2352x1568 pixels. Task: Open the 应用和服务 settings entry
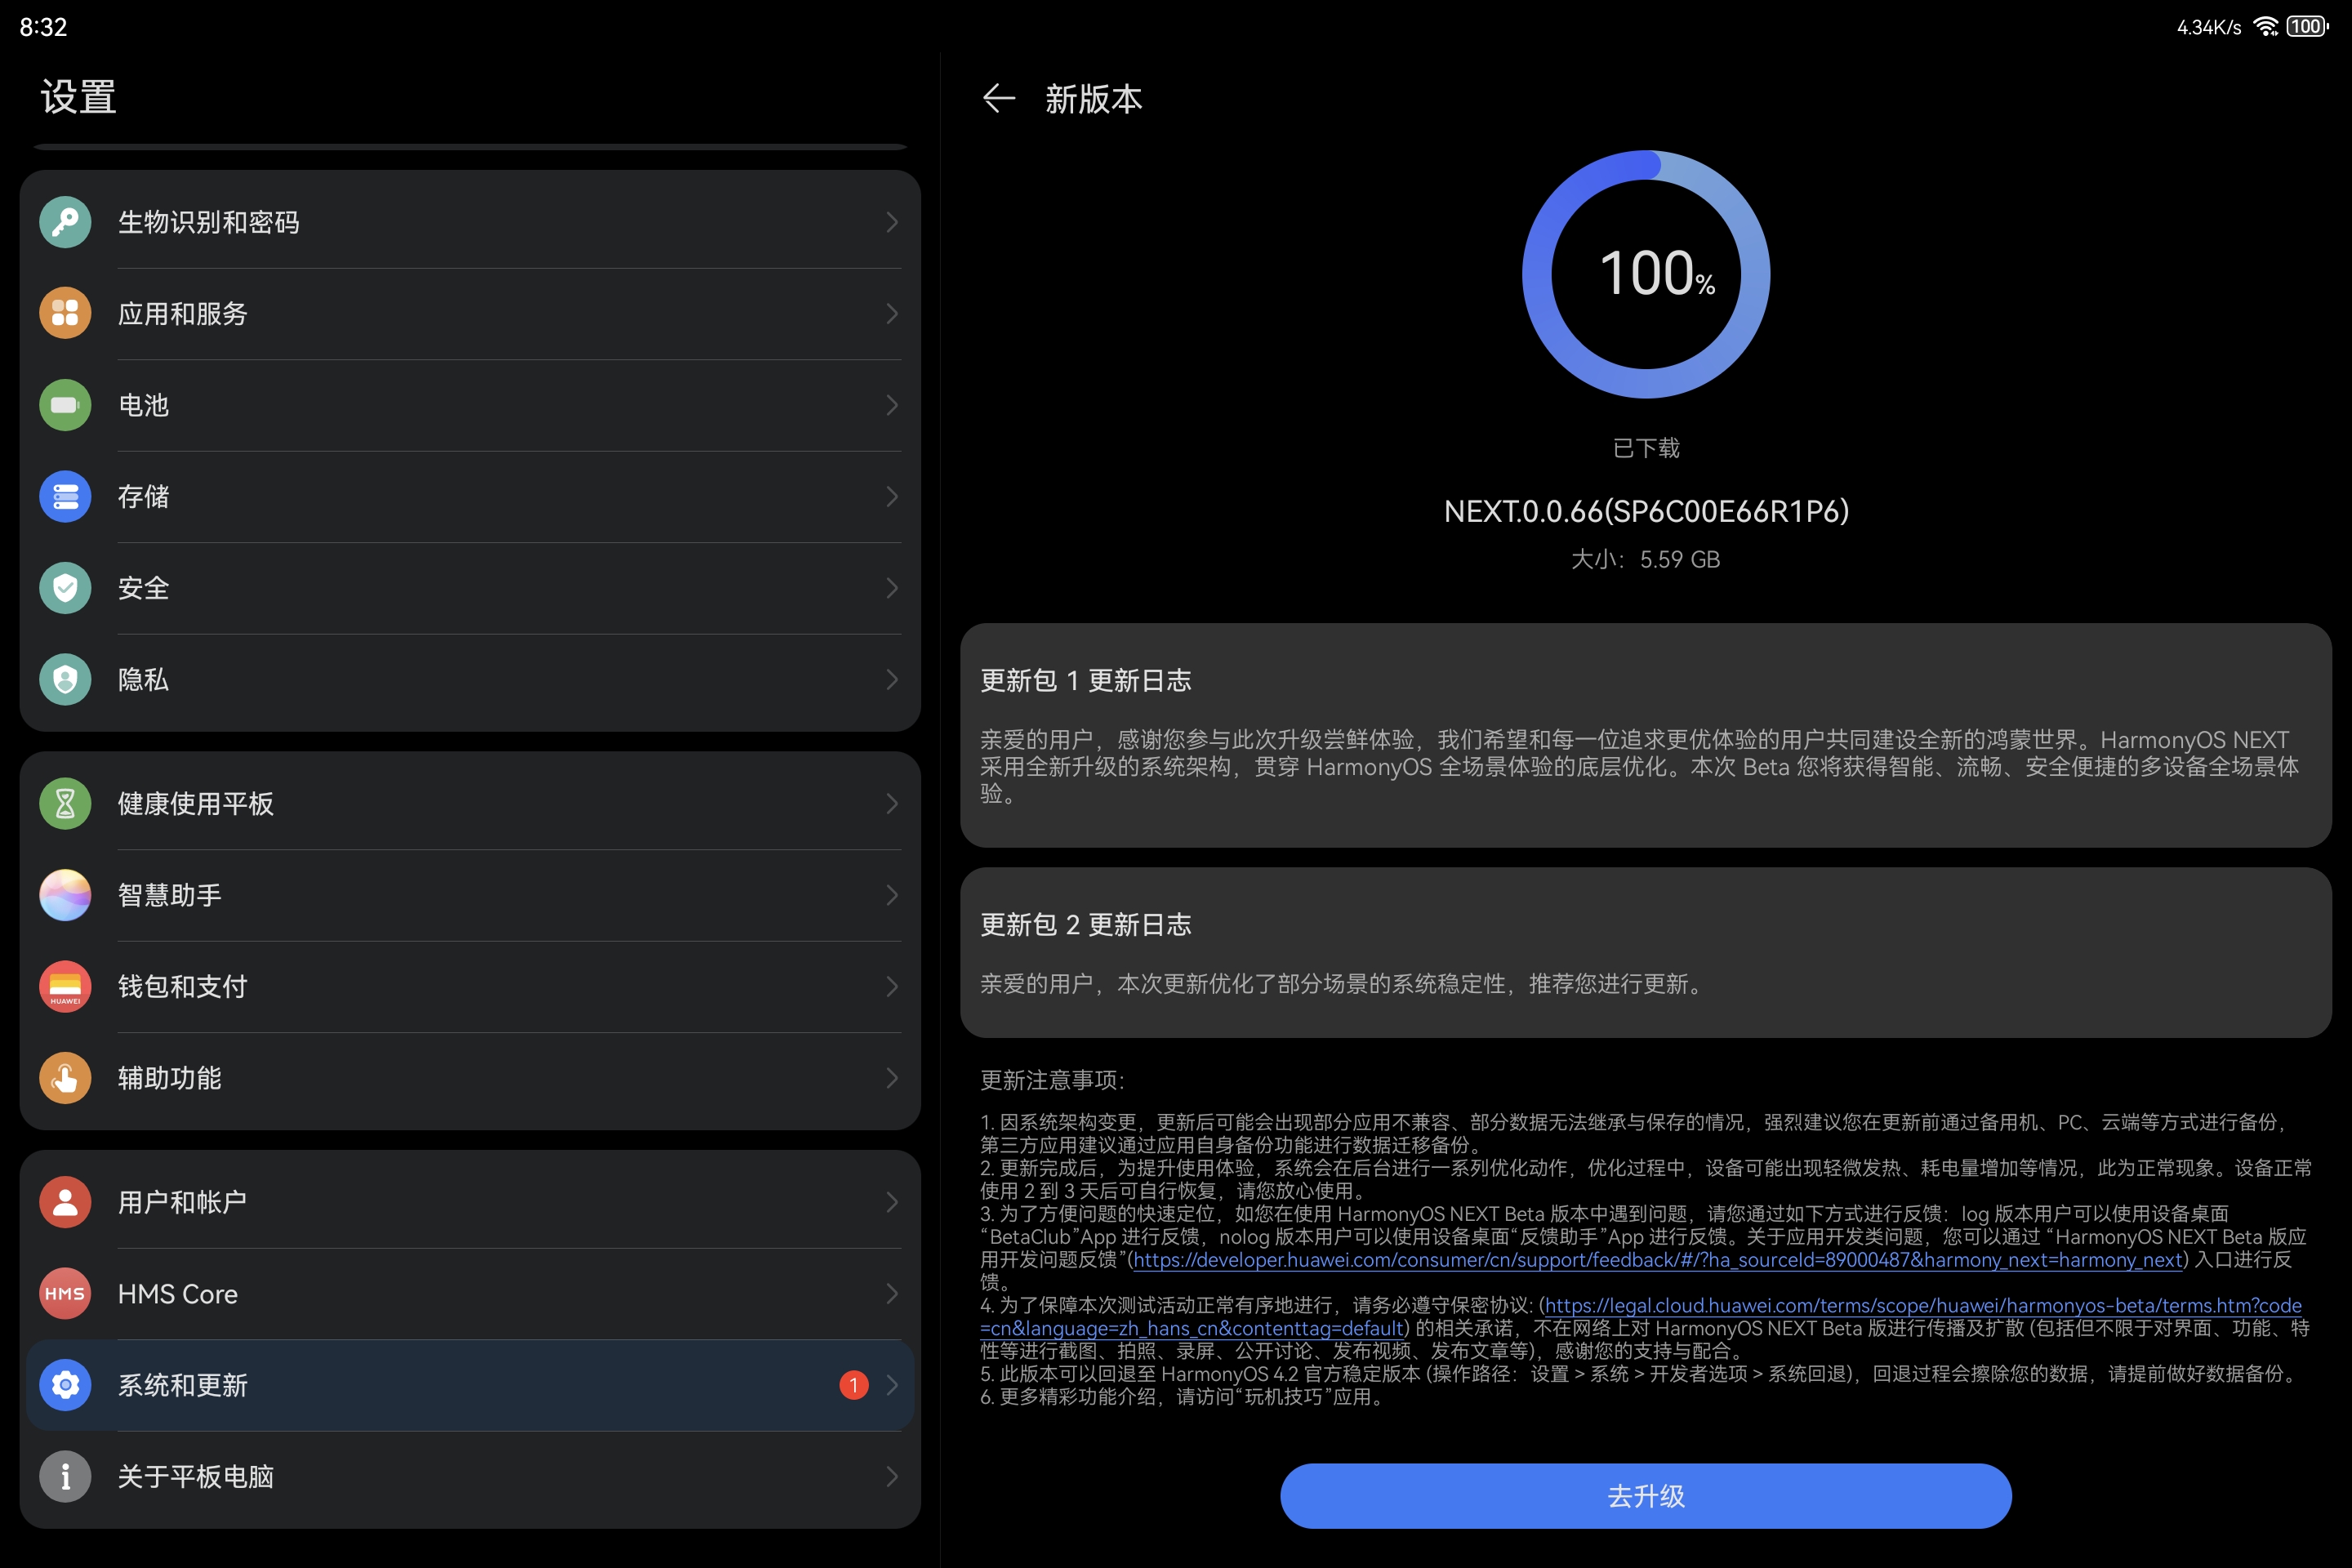tap(470, 313)
